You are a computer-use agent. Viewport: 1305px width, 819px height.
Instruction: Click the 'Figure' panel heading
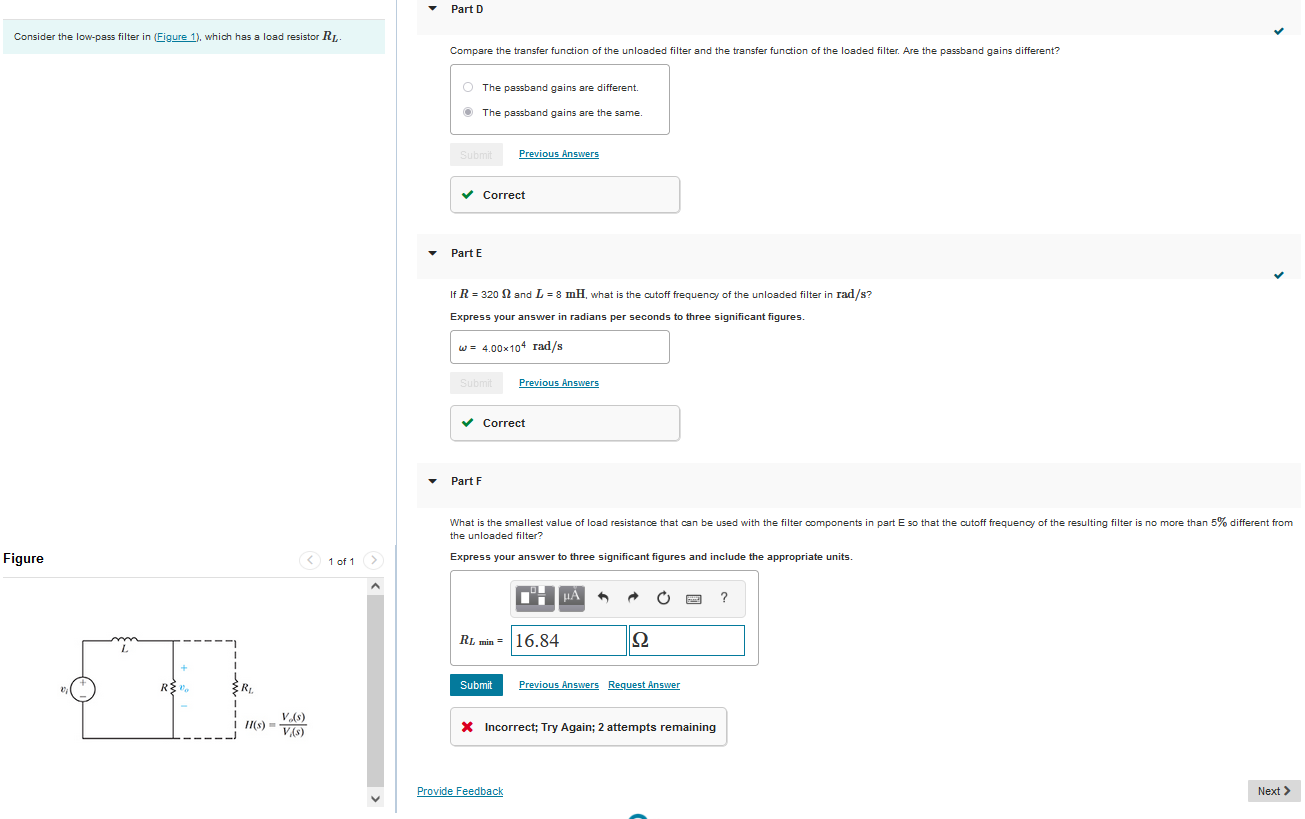pyautogui.click(x=24, y=559)
